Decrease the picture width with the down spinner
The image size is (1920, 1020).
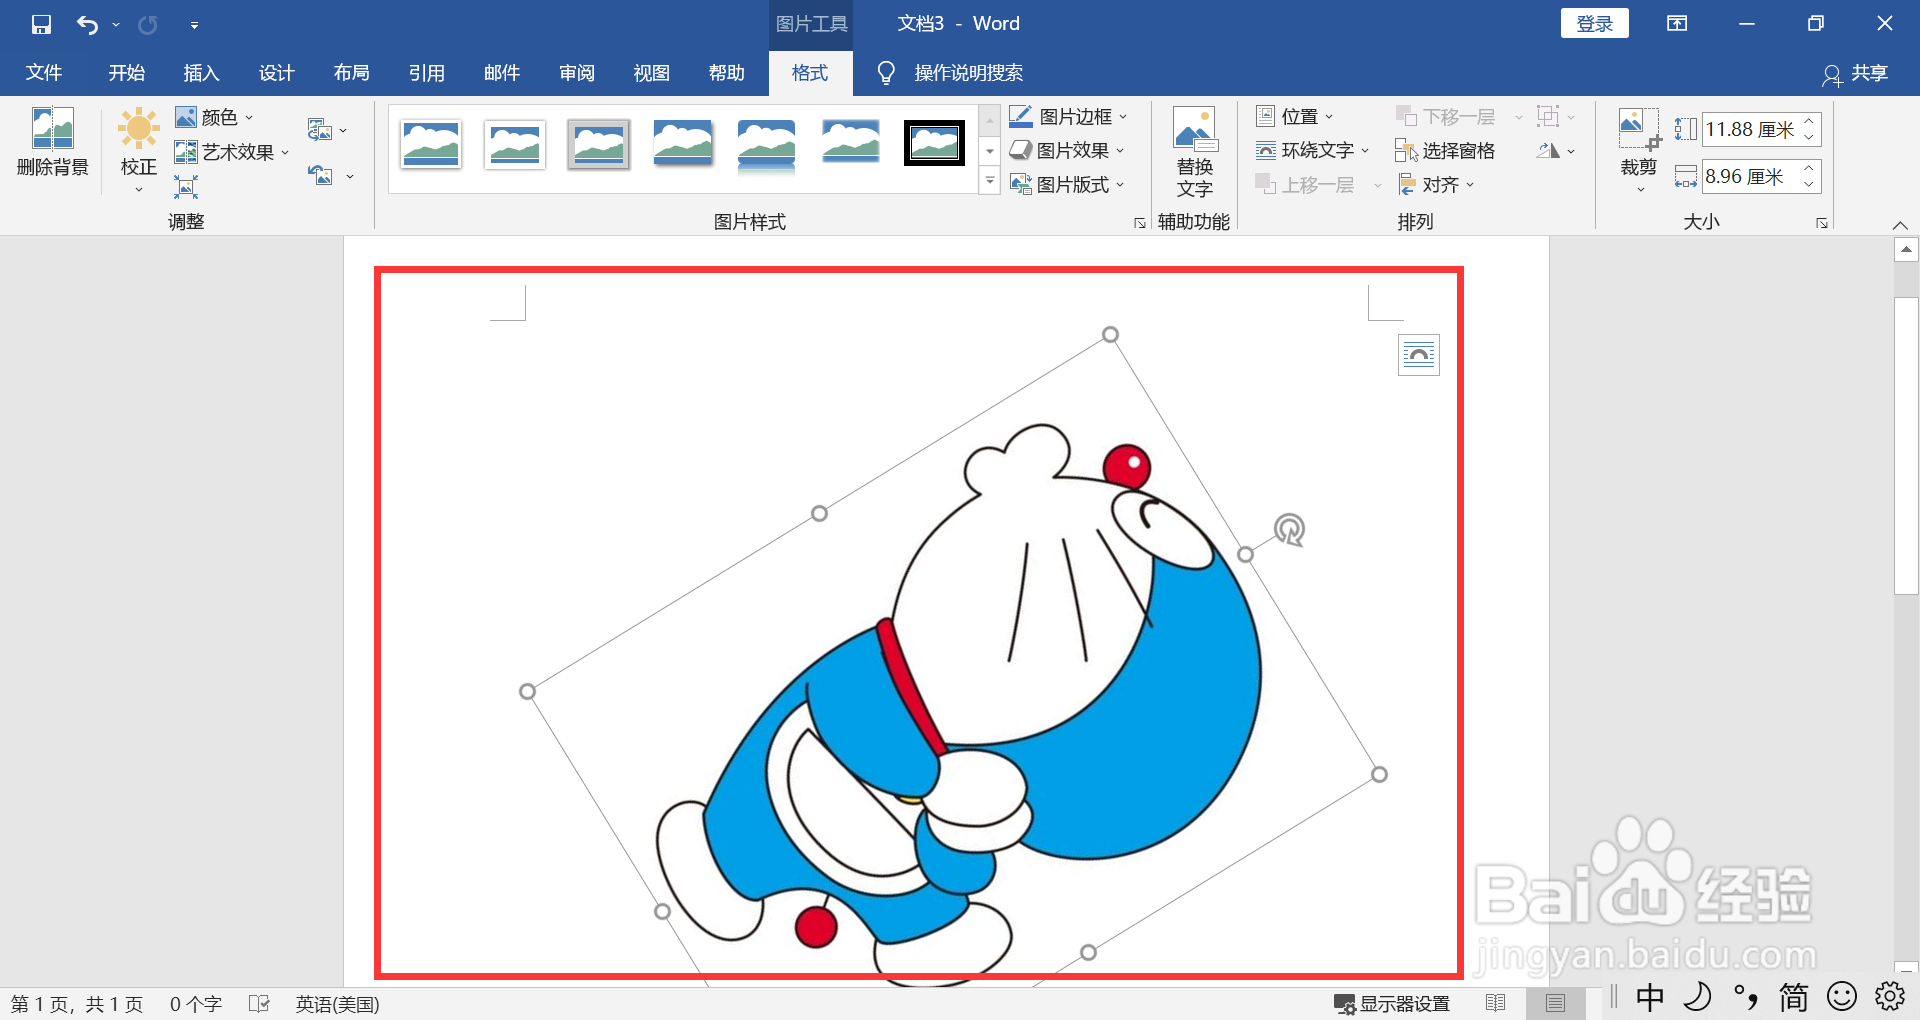[x=1809, y=184]
